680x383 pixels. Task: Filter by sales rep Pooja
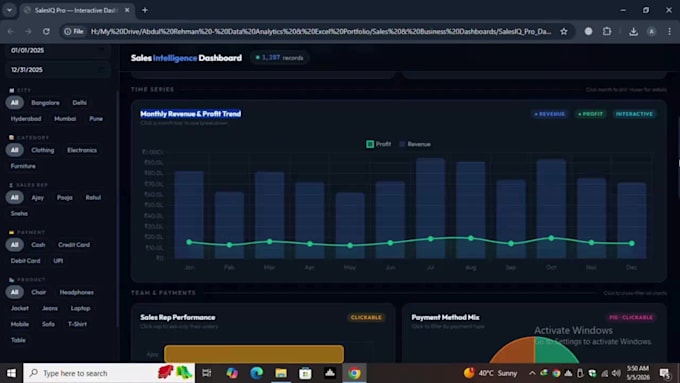tap(65, 197)
